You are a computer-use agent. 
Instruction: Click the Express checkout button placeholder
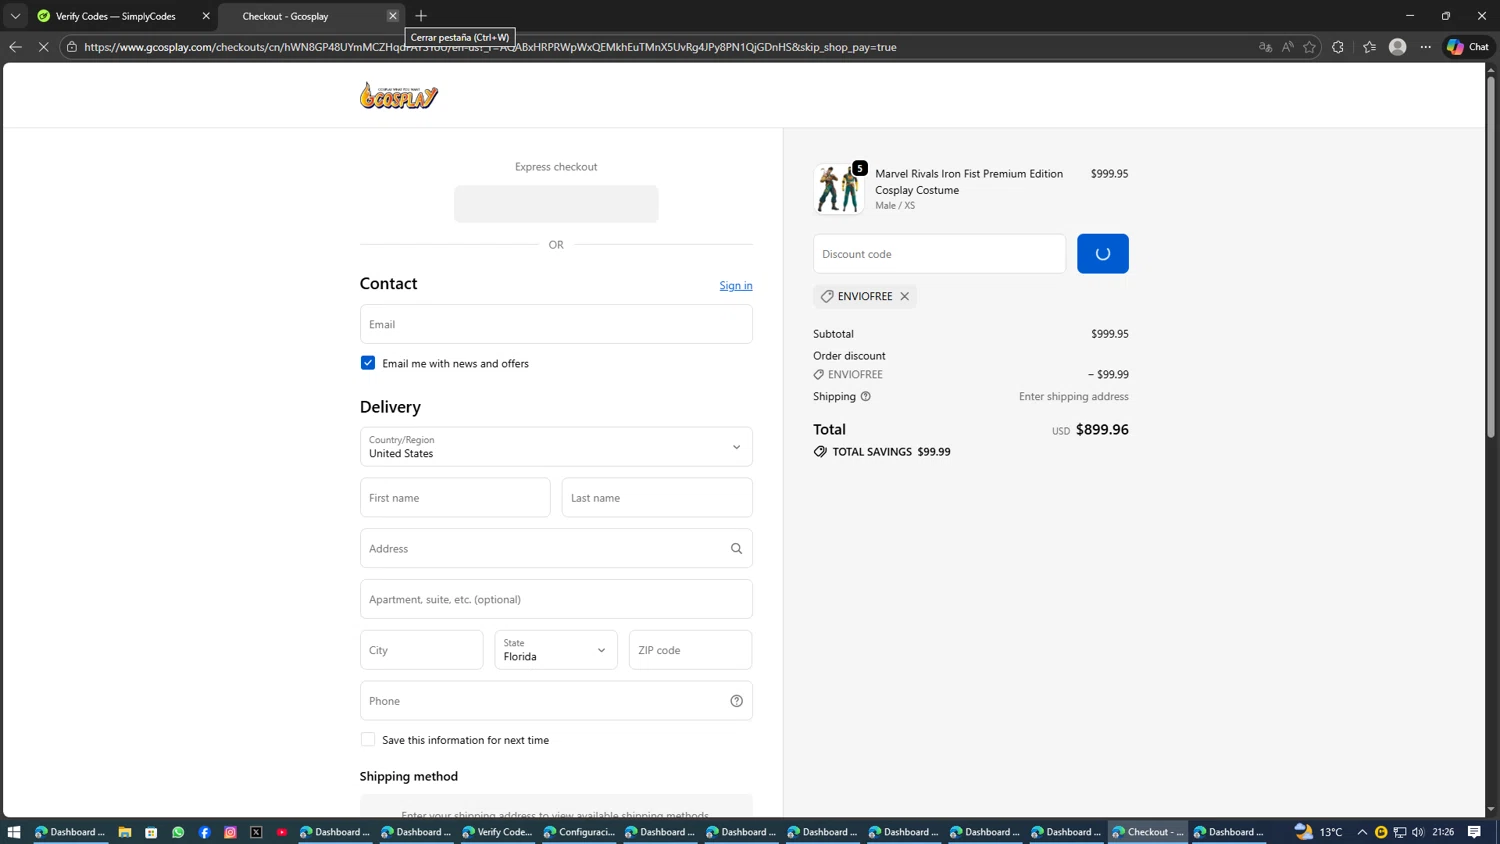point(556,204)
